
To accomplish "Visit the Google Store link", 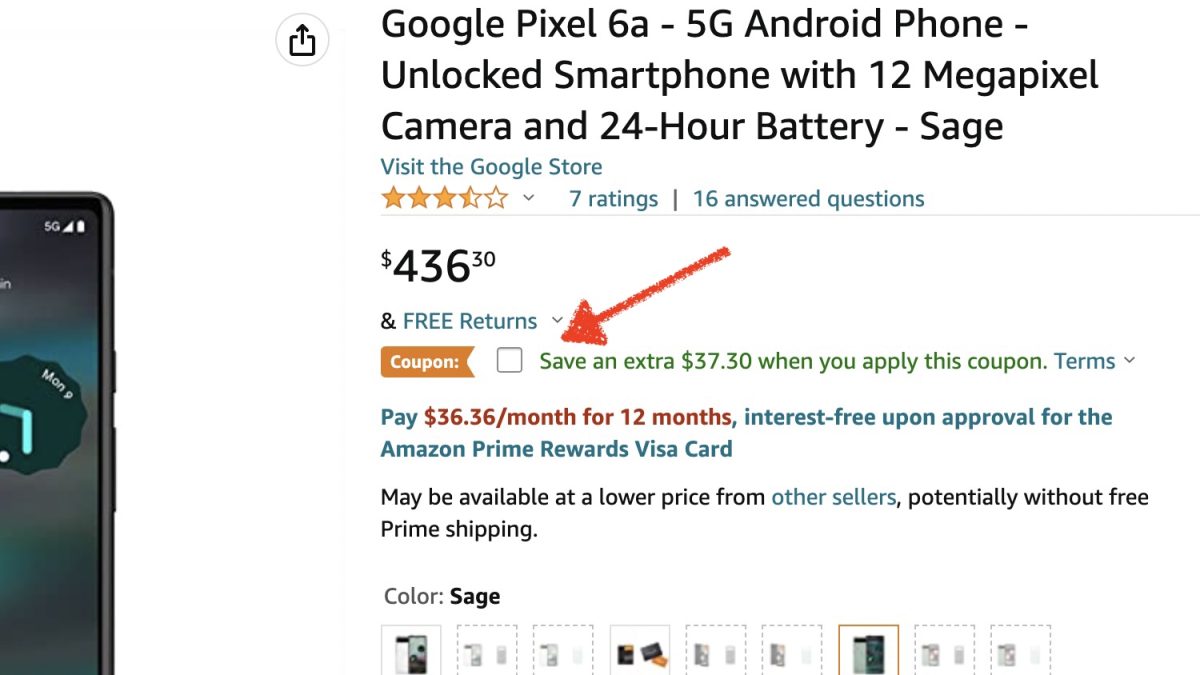I will point(491,167).
